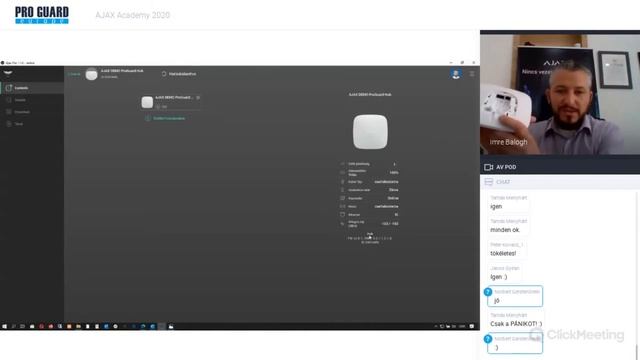
Task: Click the Ajax logo at sidebar top
Action: pyautogui.click(x=8, y=73)
